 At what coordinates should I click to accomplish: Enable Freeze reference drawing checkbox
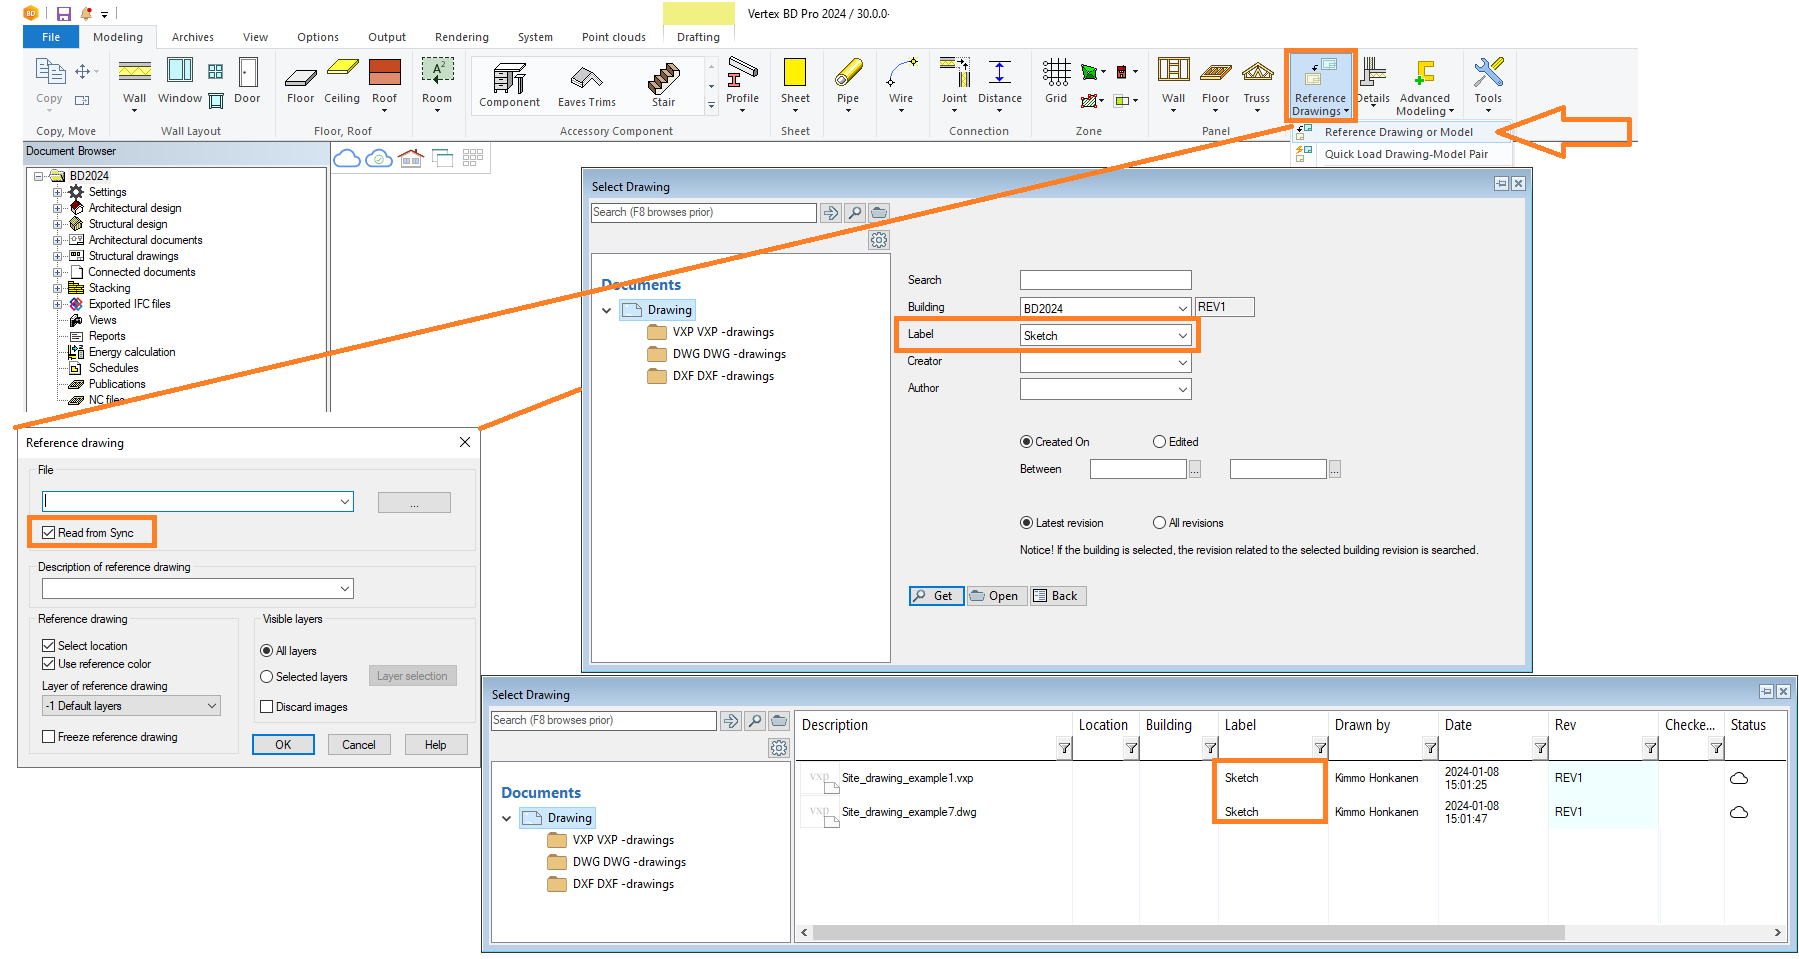pos(49,737)
